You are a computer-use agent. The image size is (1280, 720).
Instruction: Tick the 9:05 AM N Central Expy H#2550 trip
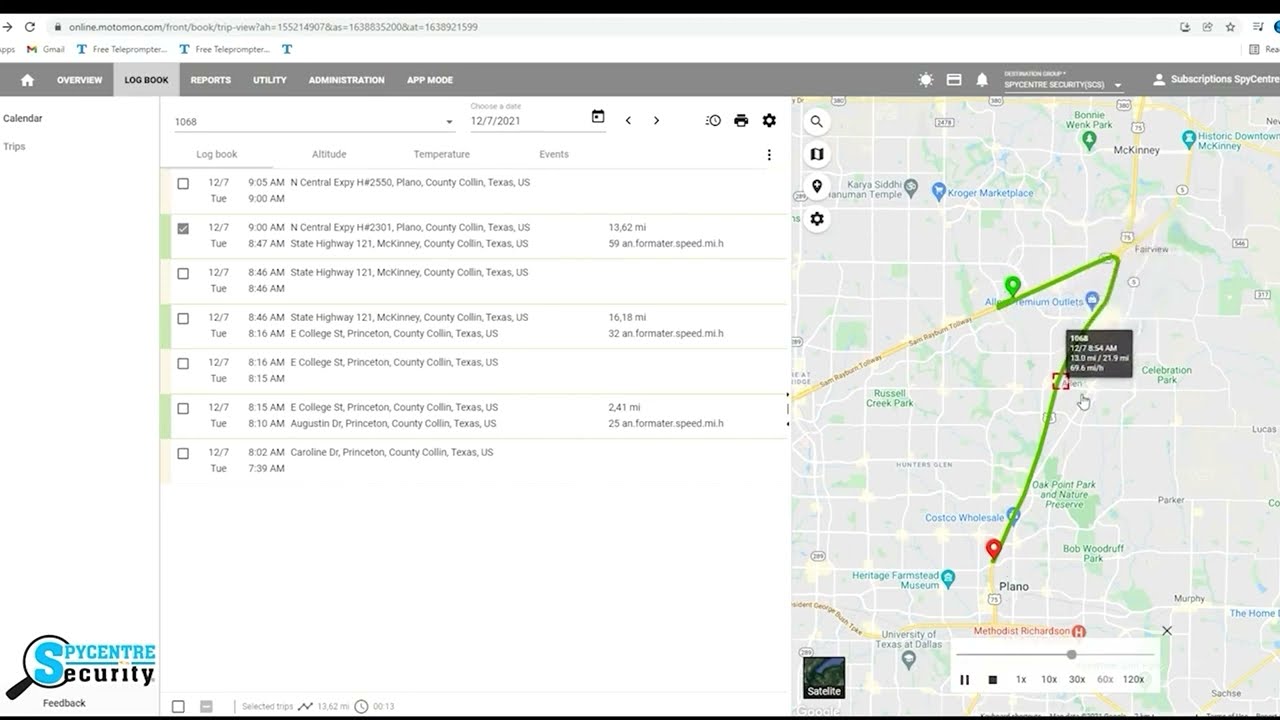(x=183, y=184)
